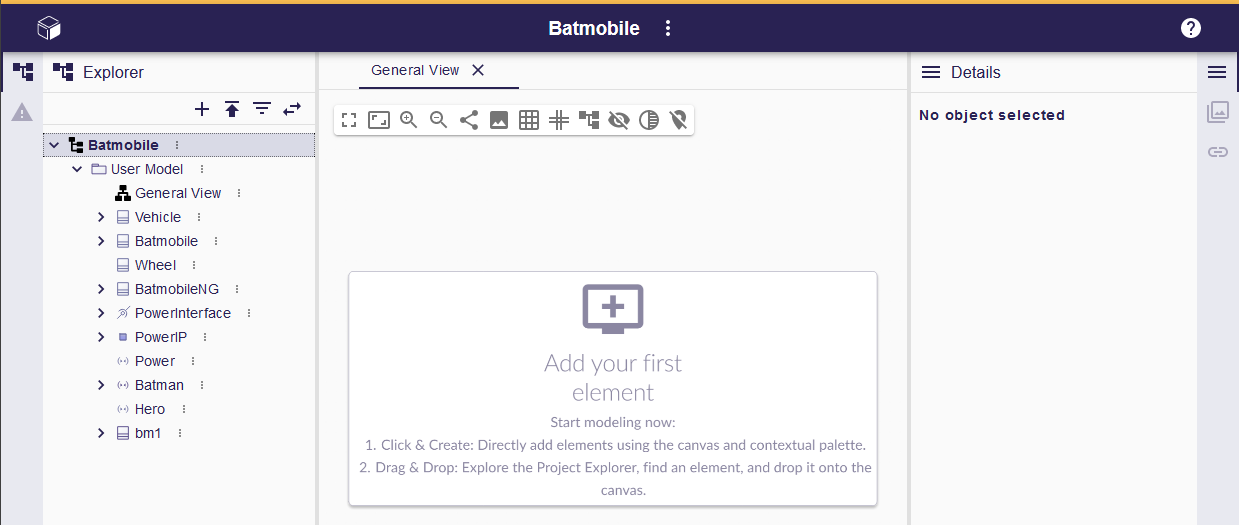Collapse the User Model folder
Image resolution: width=1239 pixels, height=525 pixels.
tap(77, 169)
